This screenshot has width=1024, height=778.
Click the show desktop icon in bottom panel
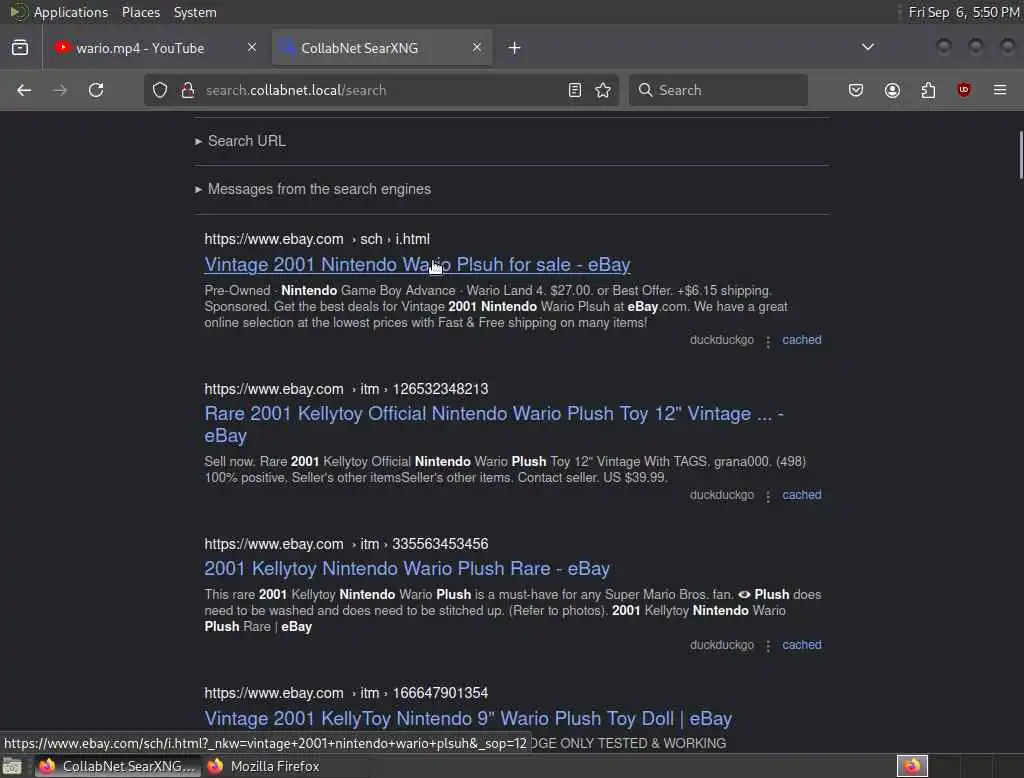click(x=12, y=766)
